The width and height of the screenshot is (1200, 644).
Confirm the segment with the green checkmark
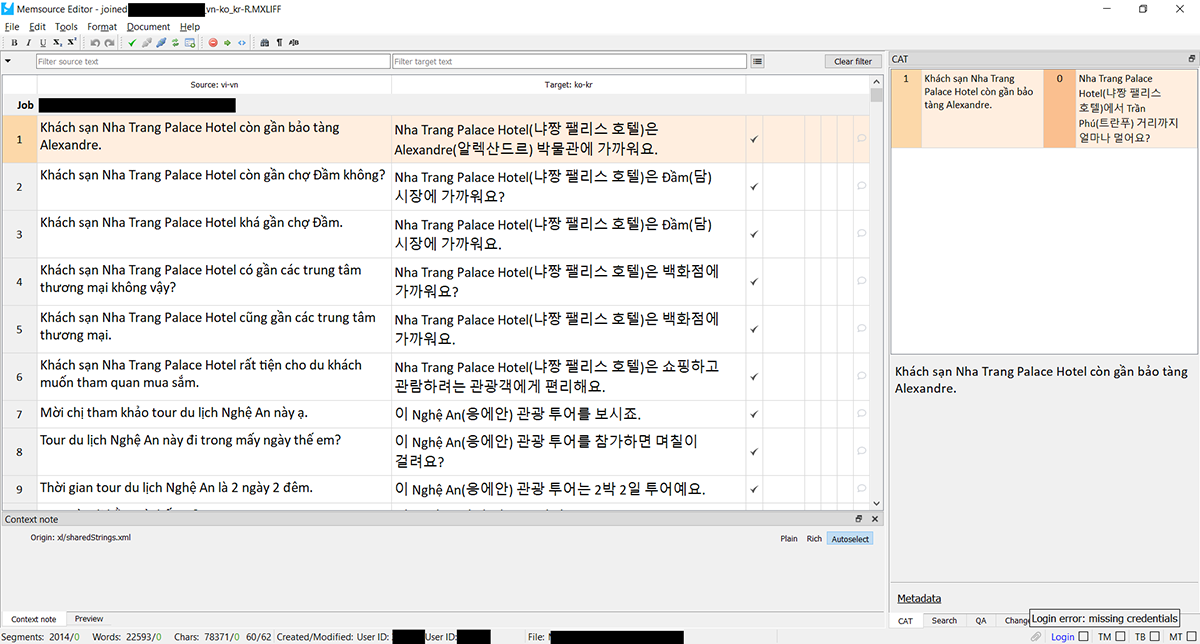pos(132,43)
